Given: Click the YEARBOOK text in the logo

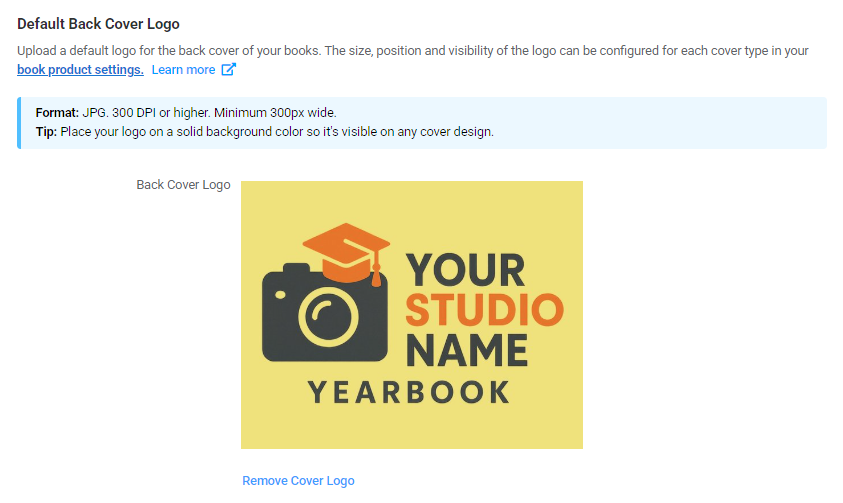Looking at the screenshot, I should 409,392.
